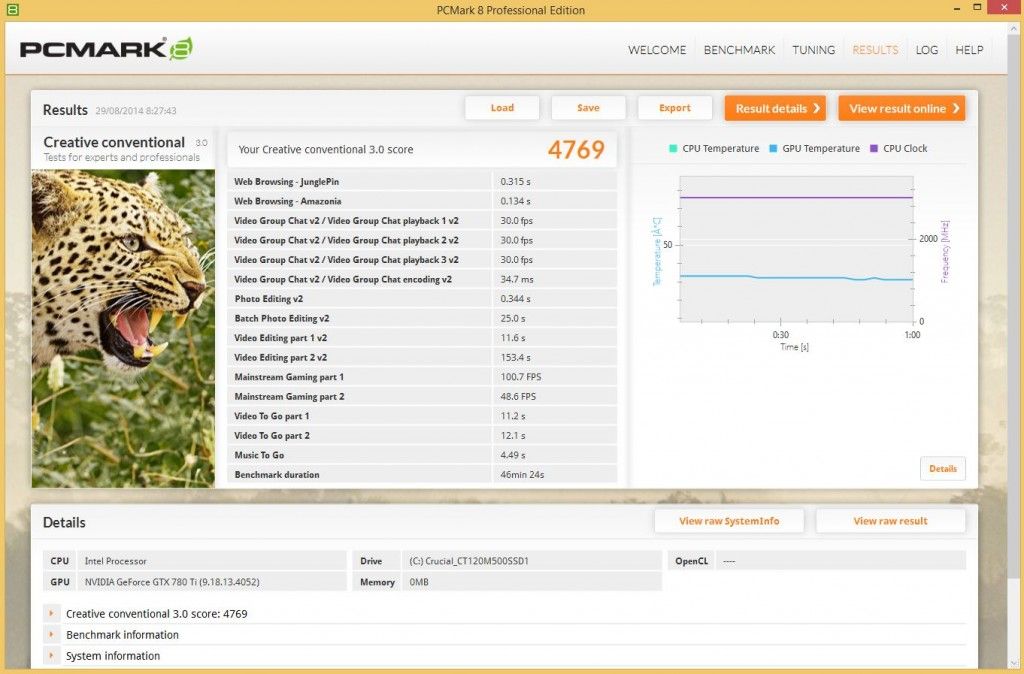Click the CPU Clock legend swatch
This screenshot has width=1024, height=674.
pos(874,148)
